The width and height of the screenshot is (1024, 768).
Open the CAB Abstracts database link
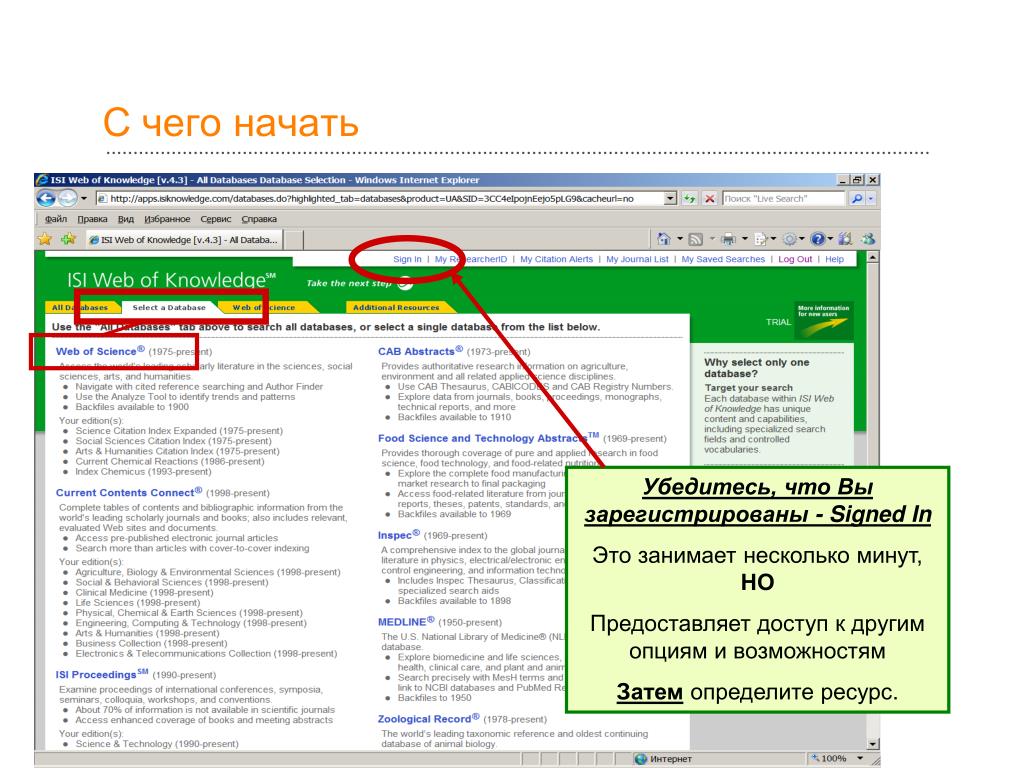[x=420, y=351]
